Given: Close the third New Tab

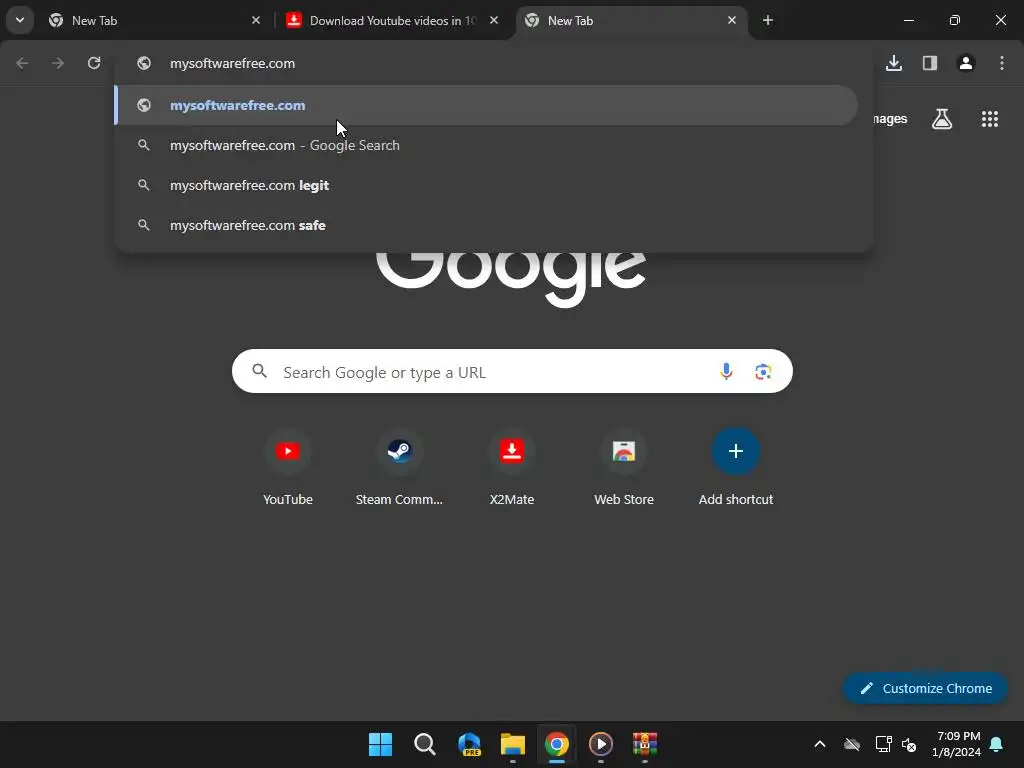Looking at the screenshot, I should click(x=731, y=20).
